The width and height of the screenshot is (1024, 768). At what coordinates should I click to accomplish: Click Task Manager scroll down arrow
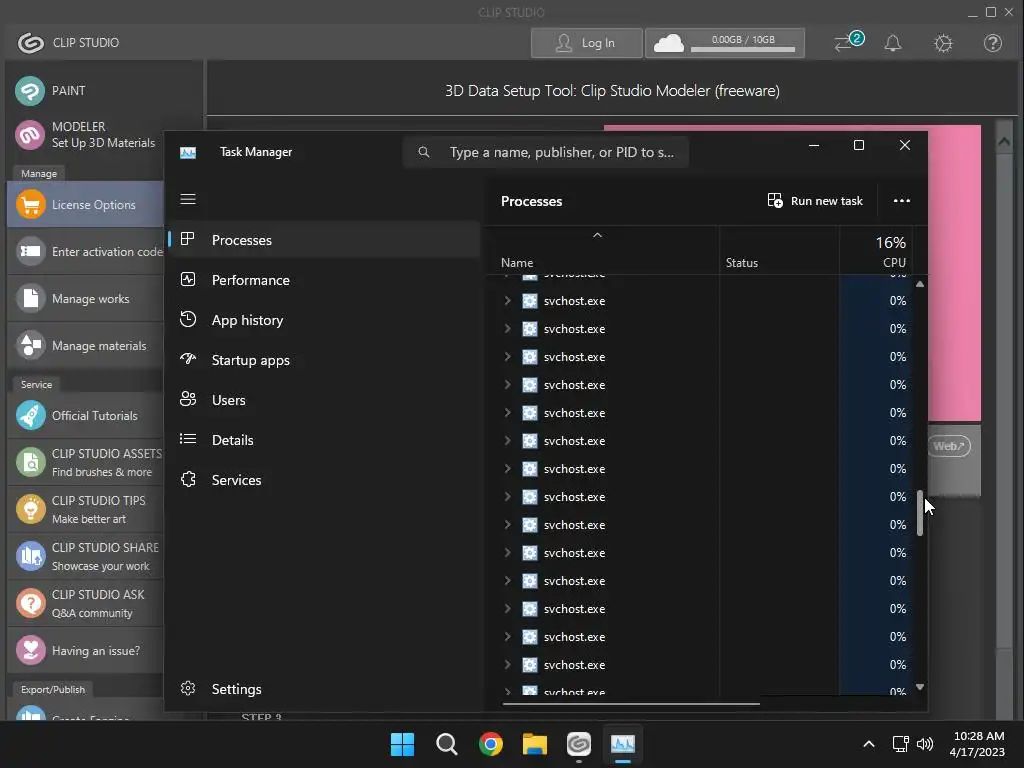pos(920,687)
